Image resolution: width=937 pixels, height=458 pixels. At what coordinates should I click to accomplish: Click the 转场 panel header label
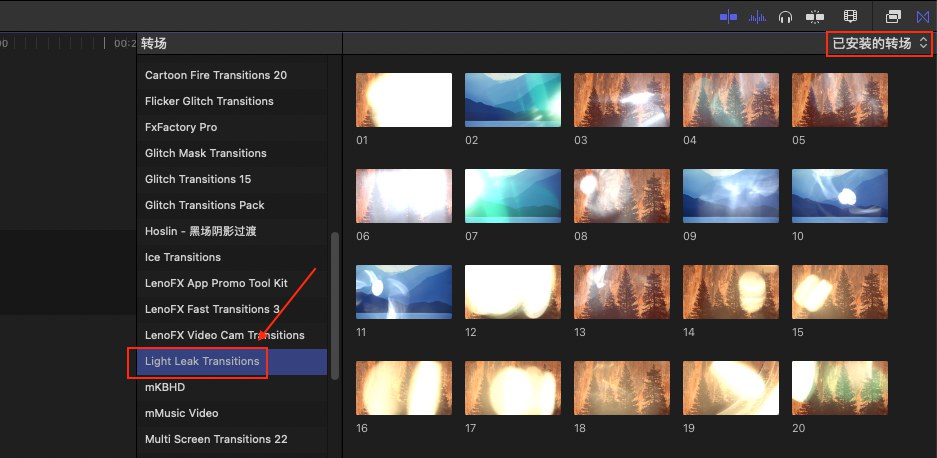click(154, 43)
